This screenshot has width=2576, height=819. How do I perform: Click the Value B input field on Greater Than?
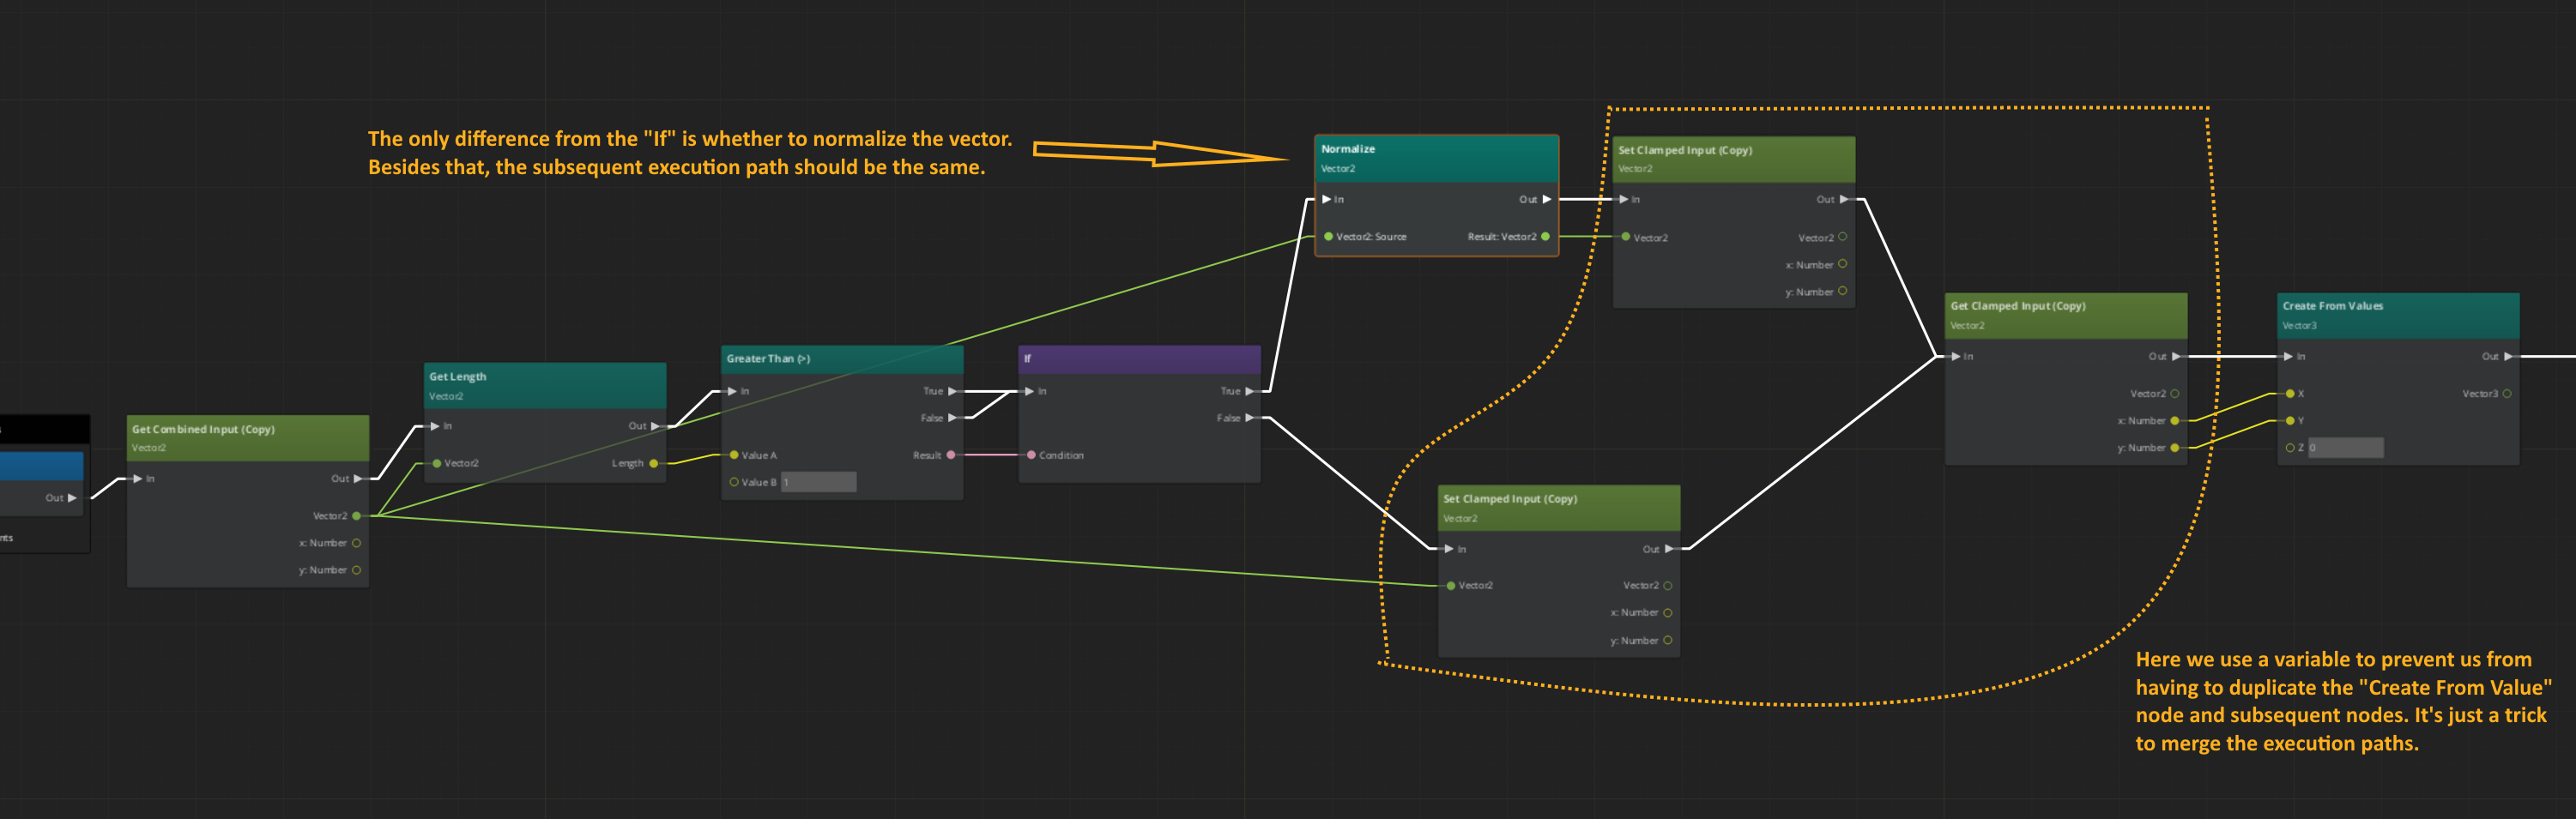(818, 481)
